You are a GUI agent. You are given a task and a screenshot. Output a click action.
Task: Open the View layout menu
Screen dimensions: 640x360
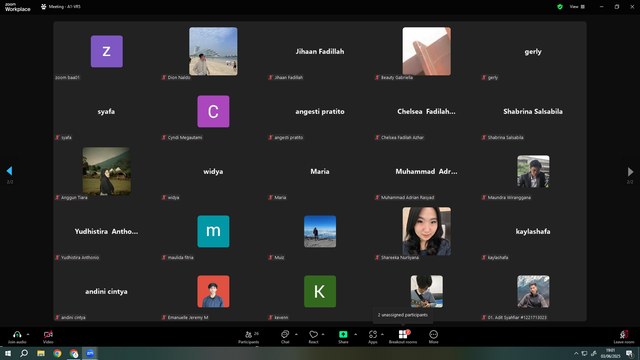(577, 7)
